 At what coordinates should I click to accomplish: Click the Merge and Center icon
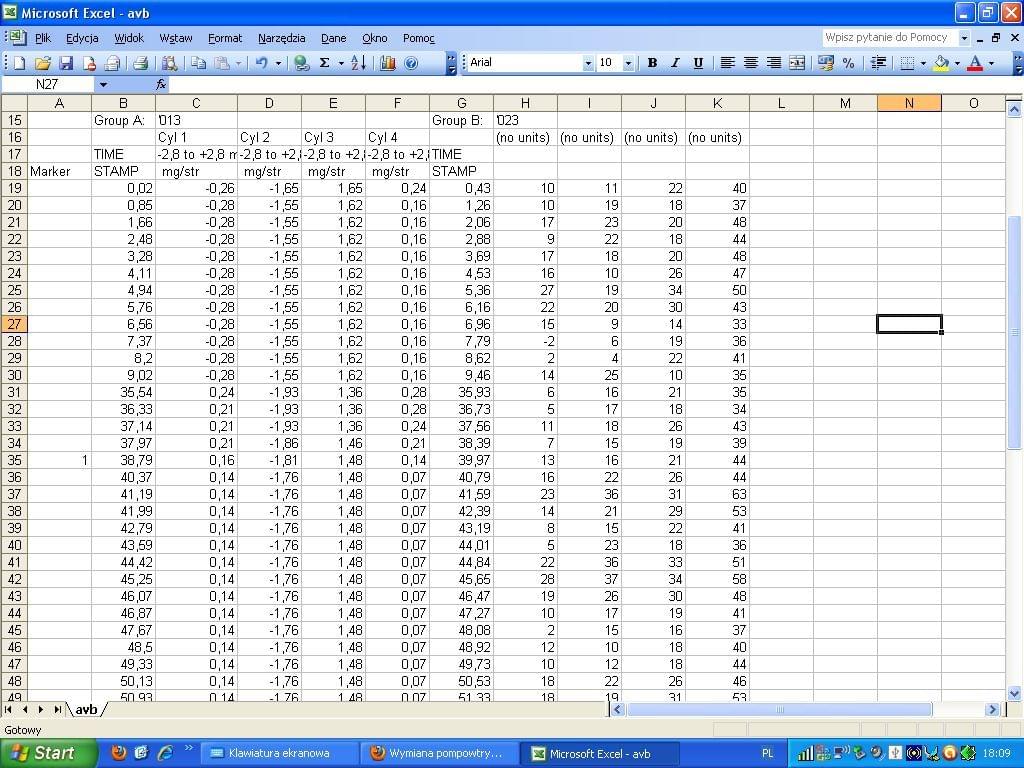[797, 63]
